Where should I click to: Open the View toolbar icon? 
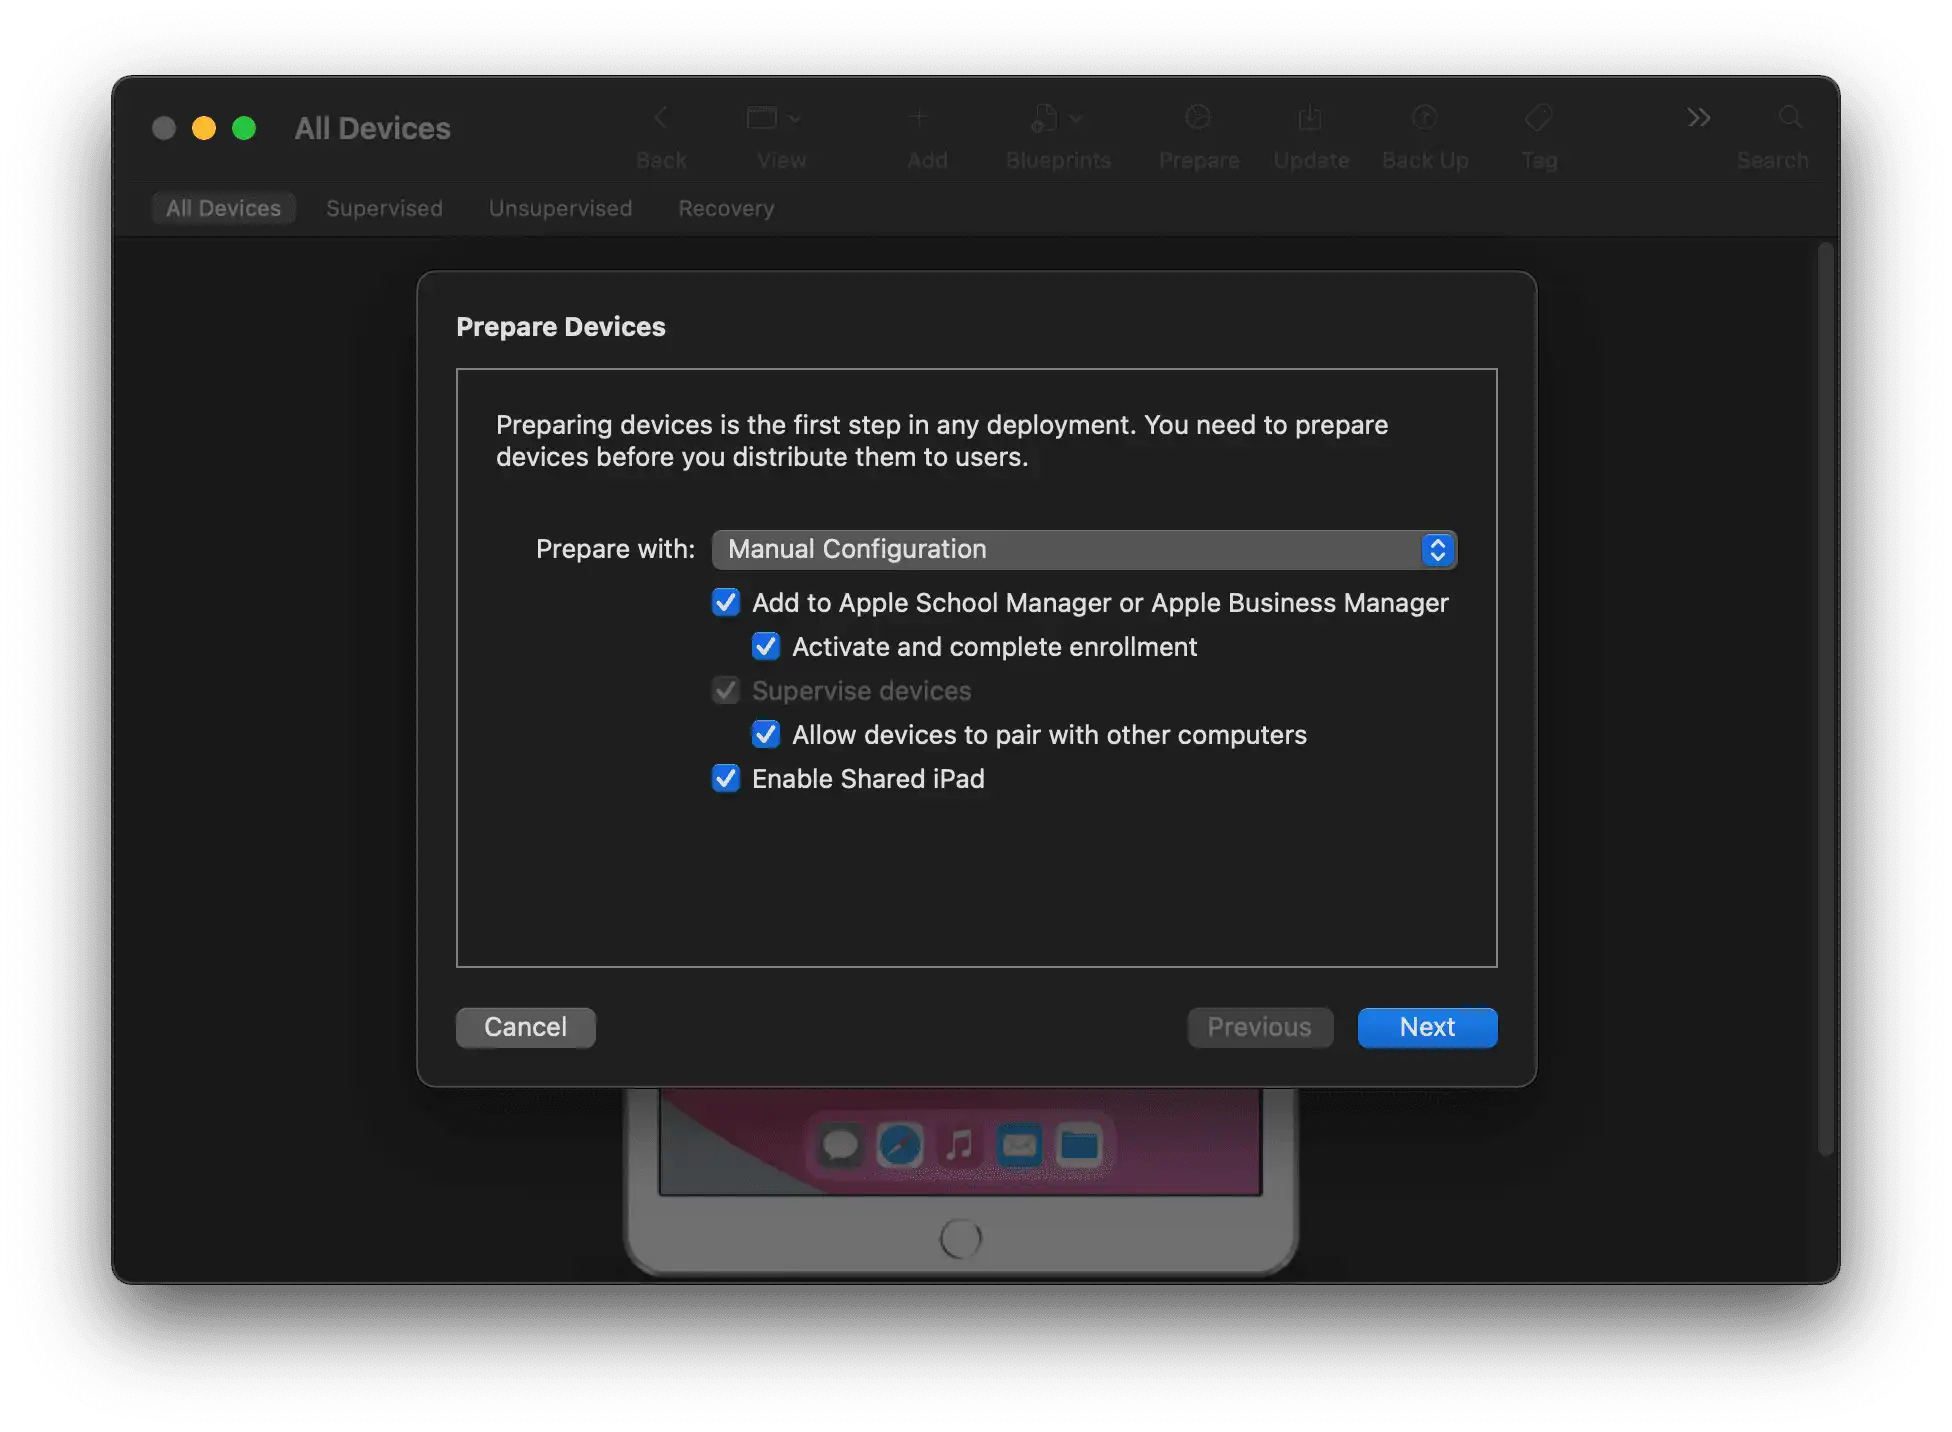coord(773,118)
